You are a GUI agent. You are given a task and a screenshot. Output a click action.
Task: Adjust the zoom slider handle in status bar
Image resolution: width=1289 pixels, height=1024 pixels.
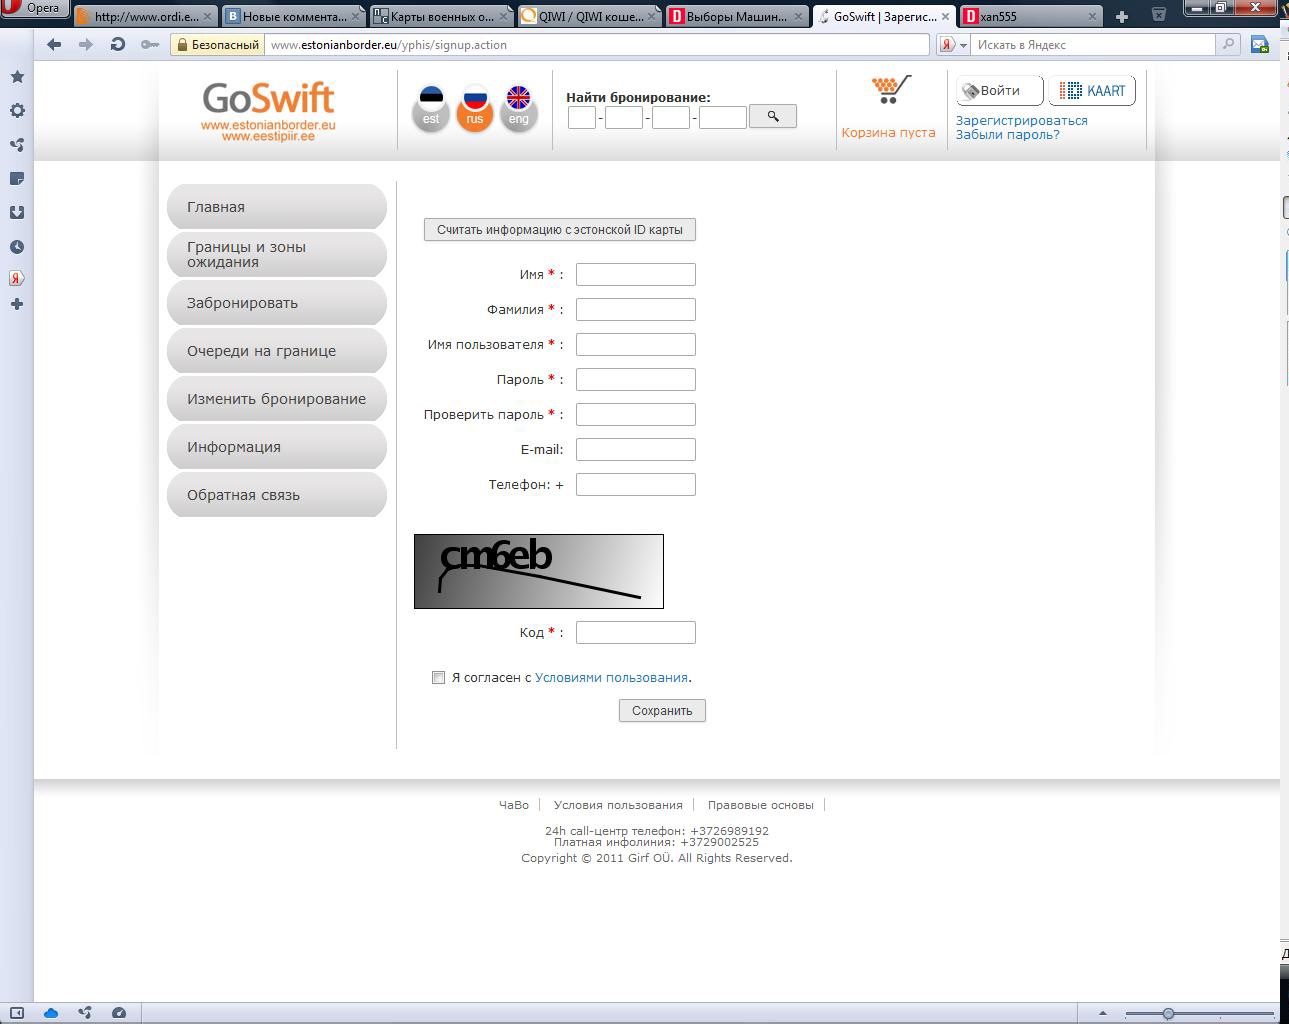1168,1013
